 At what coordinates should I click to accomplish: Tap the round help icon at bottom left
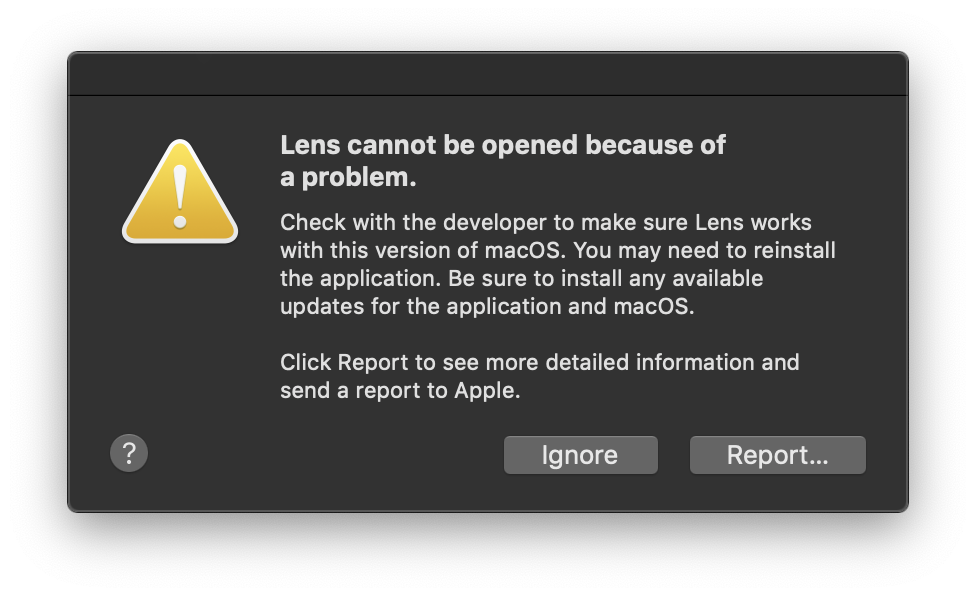(x=128, y=453)
